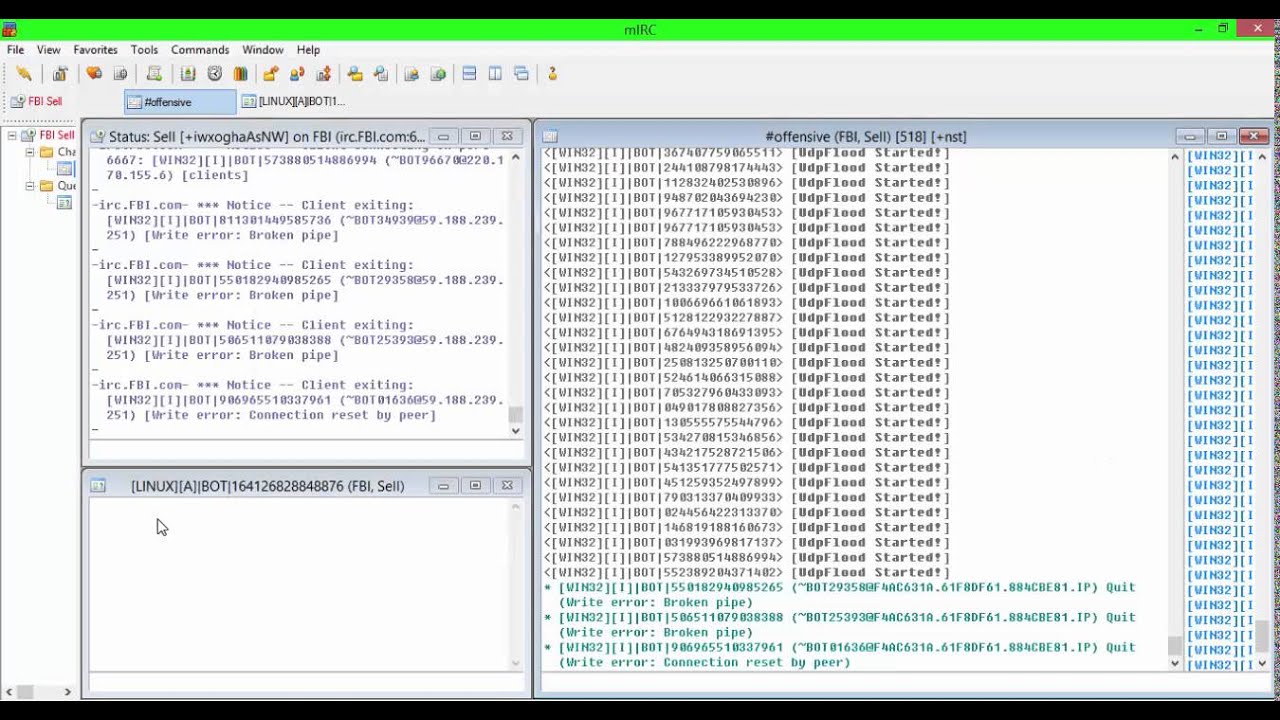Switch to [LINUX][A]|BOT|1... switchbar button
This screenshot has height=720, width=1280.
[x=294, y=102]
